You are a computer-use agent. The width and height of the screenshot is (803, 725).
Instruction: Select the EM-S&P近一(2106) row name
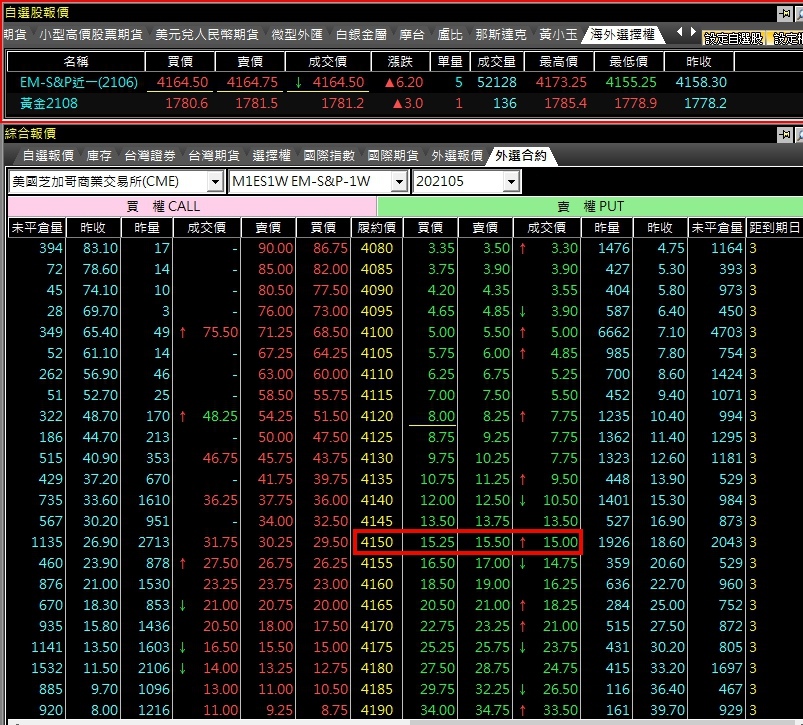pos(79,82)
